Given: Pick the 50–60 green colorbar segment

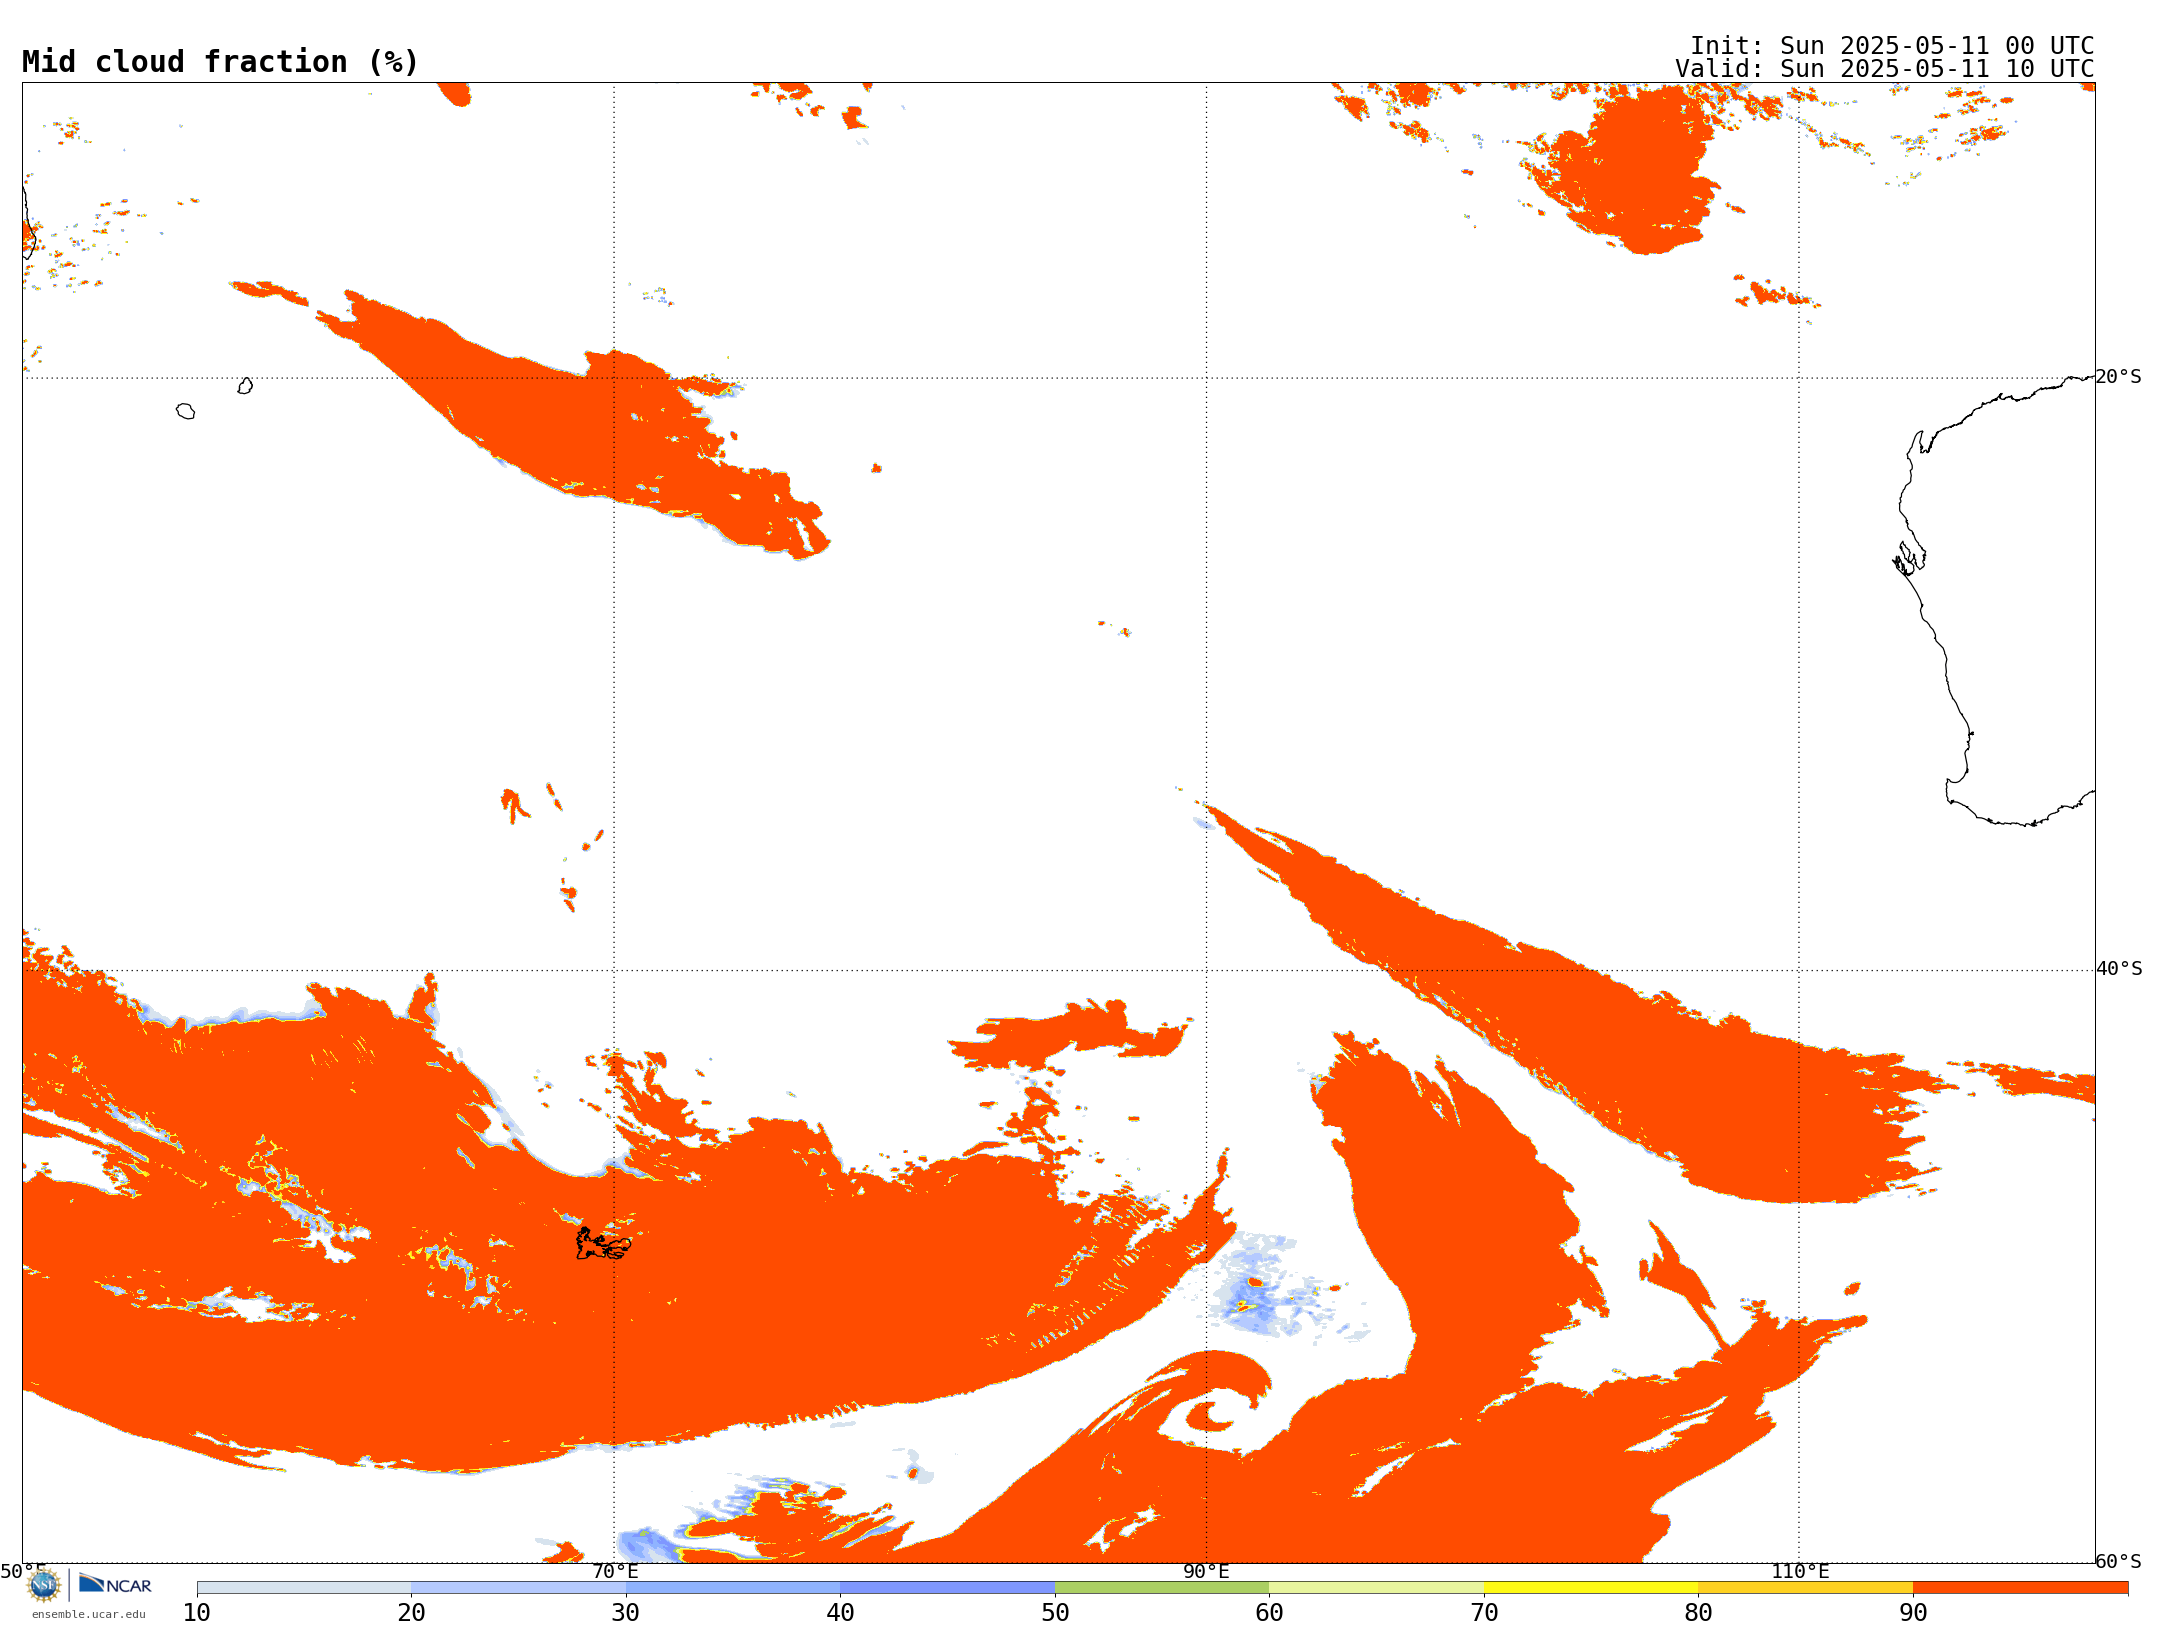Looking at the screenshot, I should click(x=1162, y=1588).
